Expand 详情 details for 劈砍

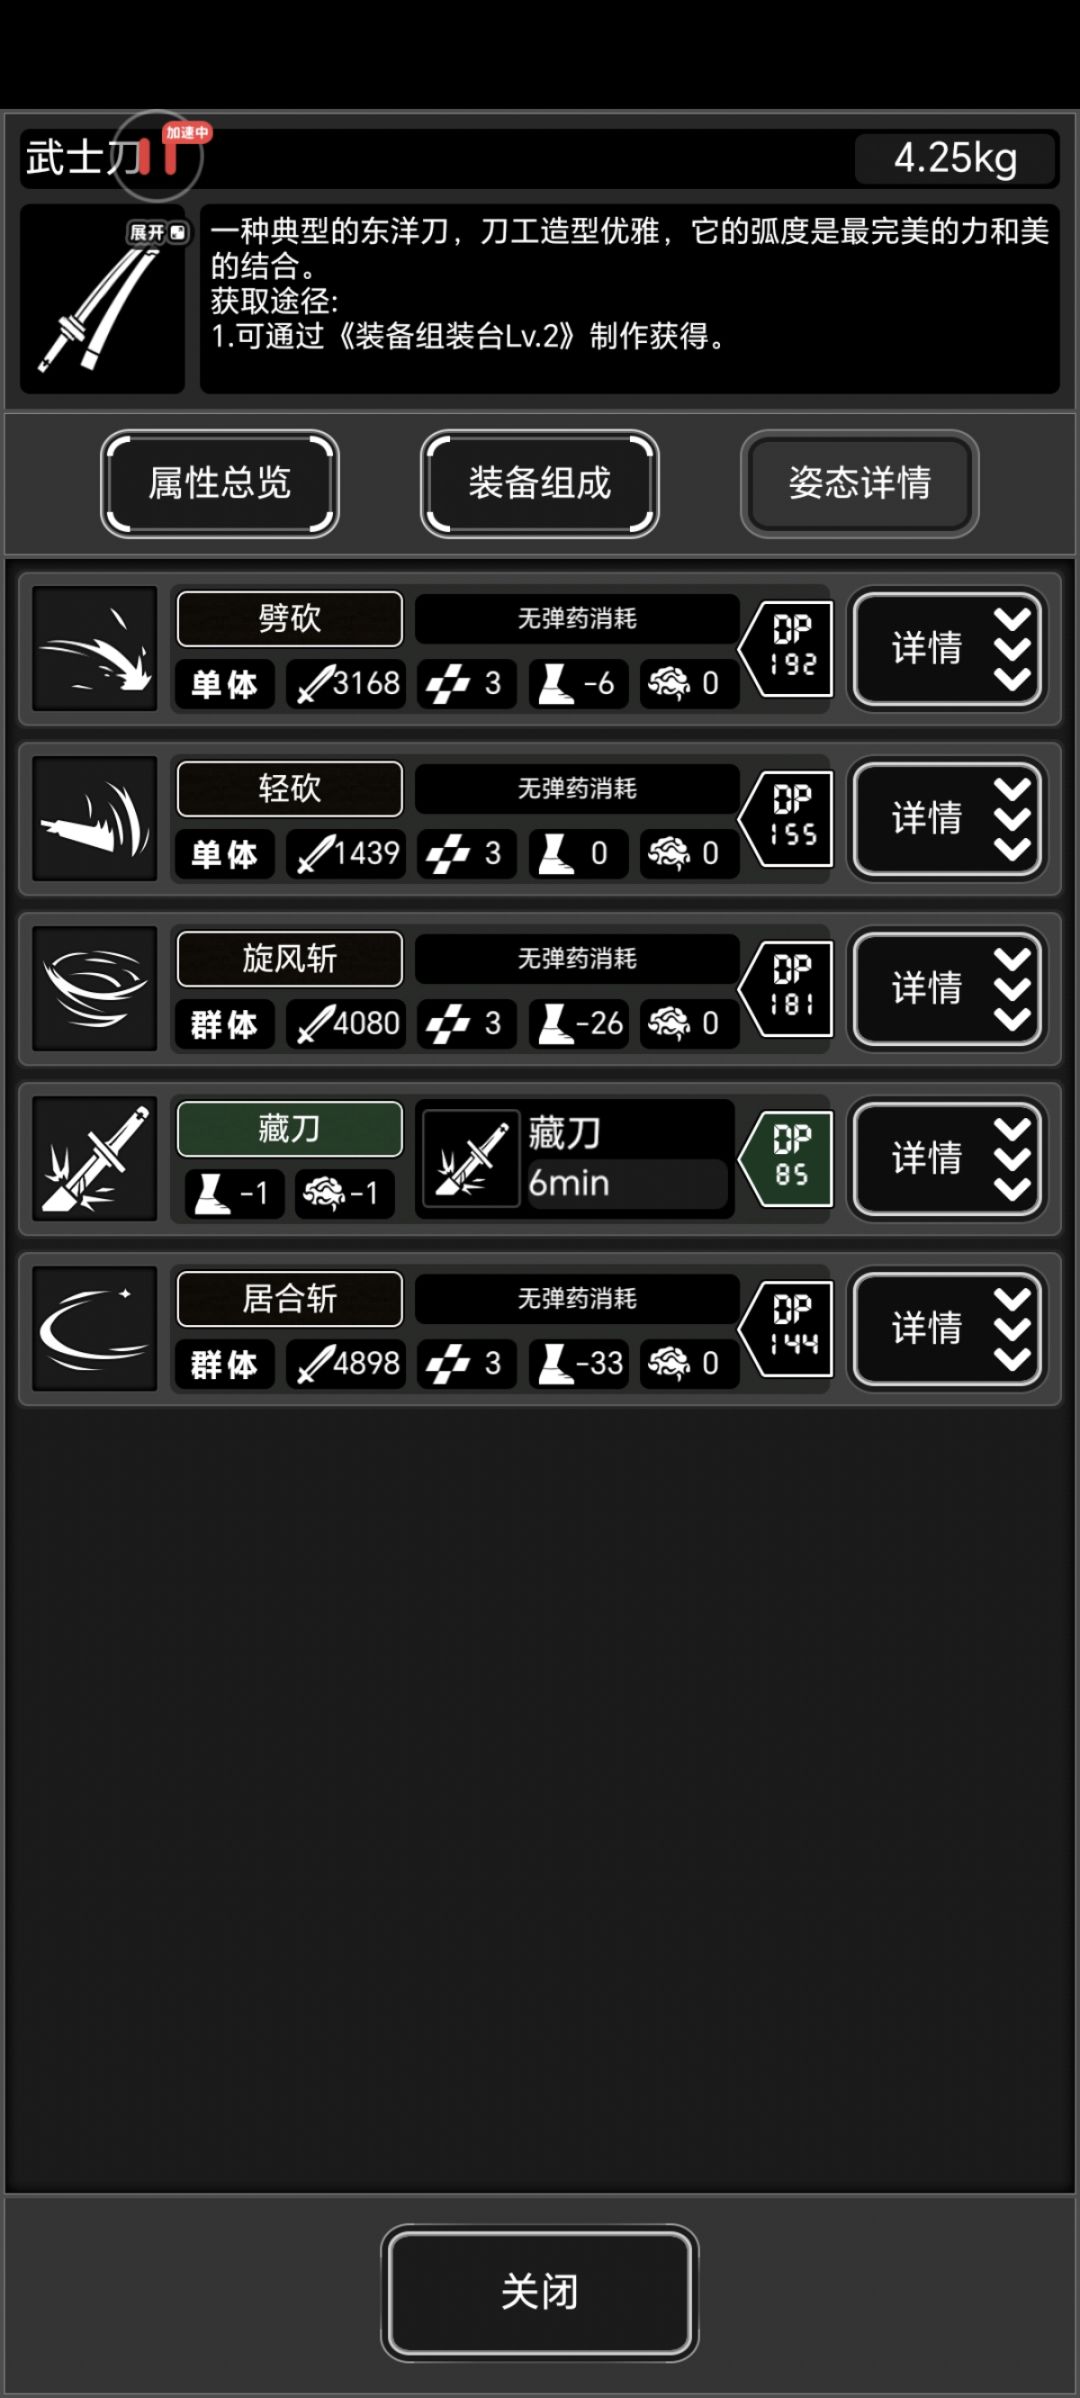[x=947, y=649]
